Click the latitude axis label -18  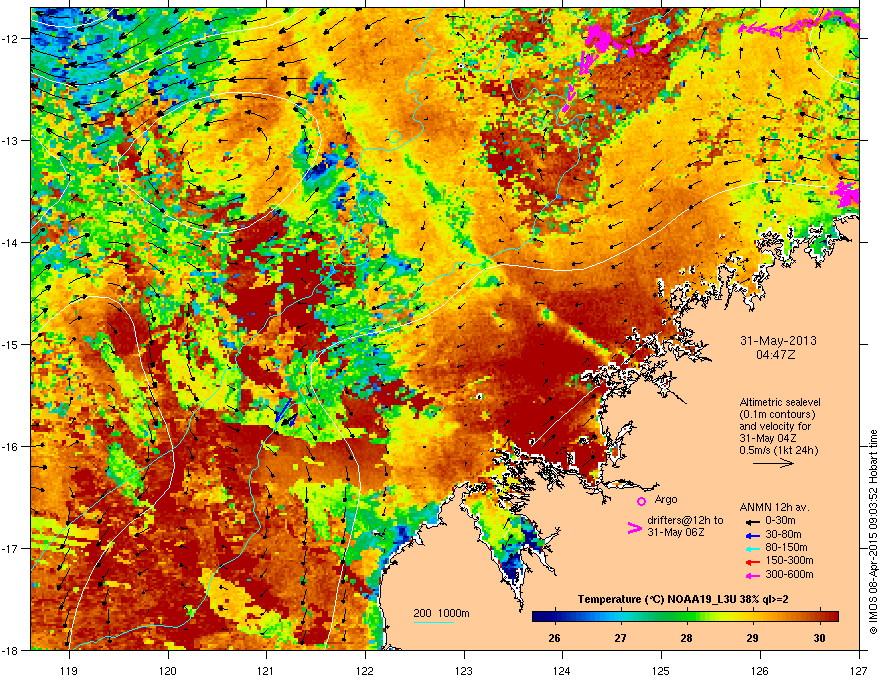tap(11, 650)
